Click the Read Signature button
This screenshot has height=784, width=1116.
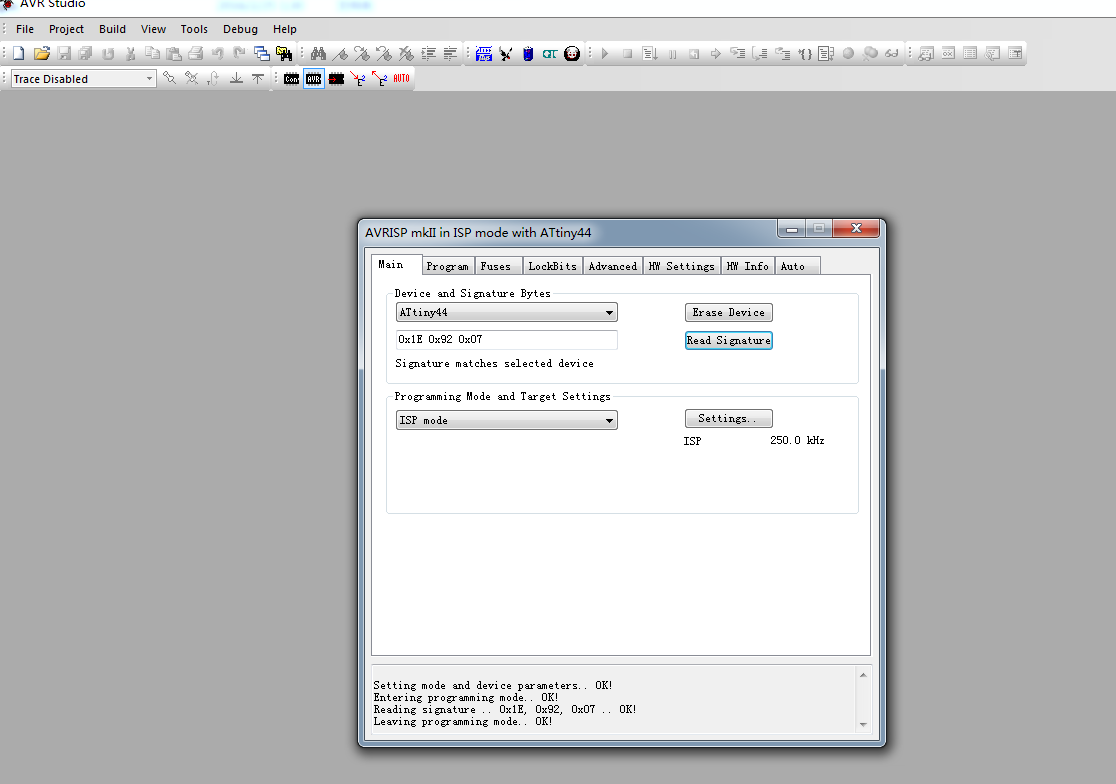(x=729, y=341)
